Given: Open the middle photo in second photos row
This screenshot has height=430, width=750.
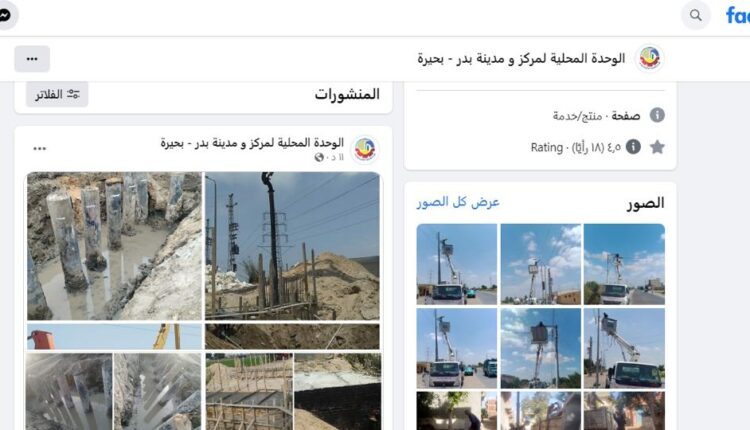Looking at the screenshot, I should click(x=540, y=348).
